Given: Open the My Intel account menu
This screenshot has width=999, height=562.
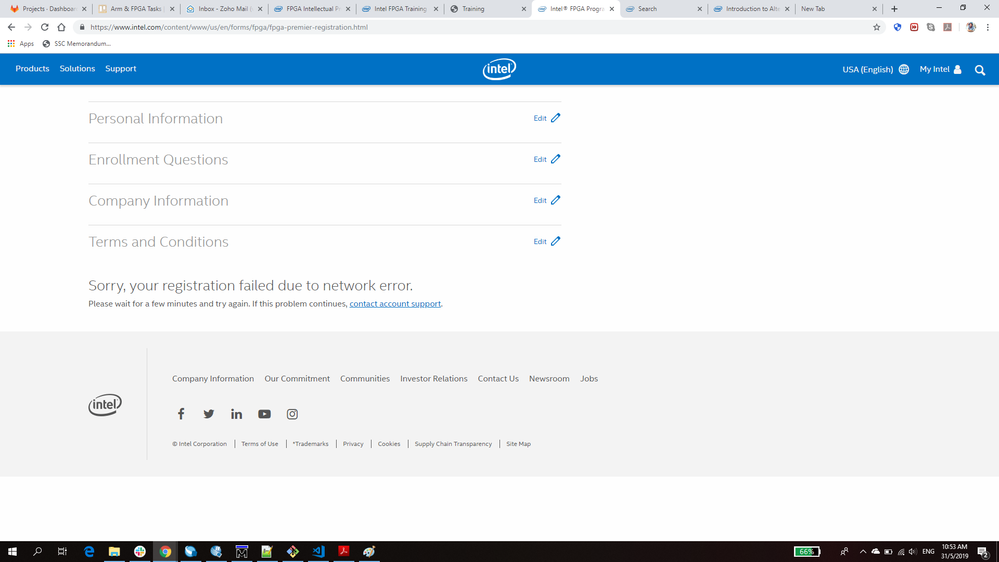Looking at the screenshot, I should click(x=940, y=69).
